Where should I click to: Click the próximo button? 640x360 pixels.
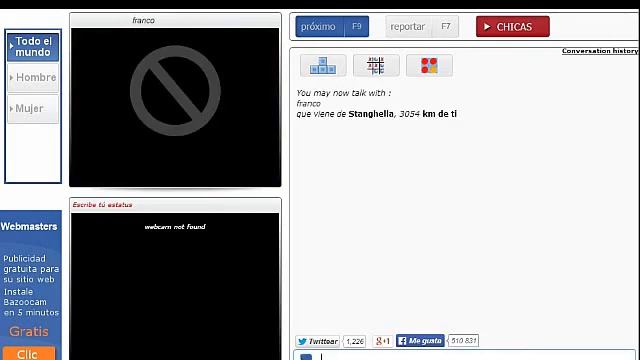click(320, 27)
